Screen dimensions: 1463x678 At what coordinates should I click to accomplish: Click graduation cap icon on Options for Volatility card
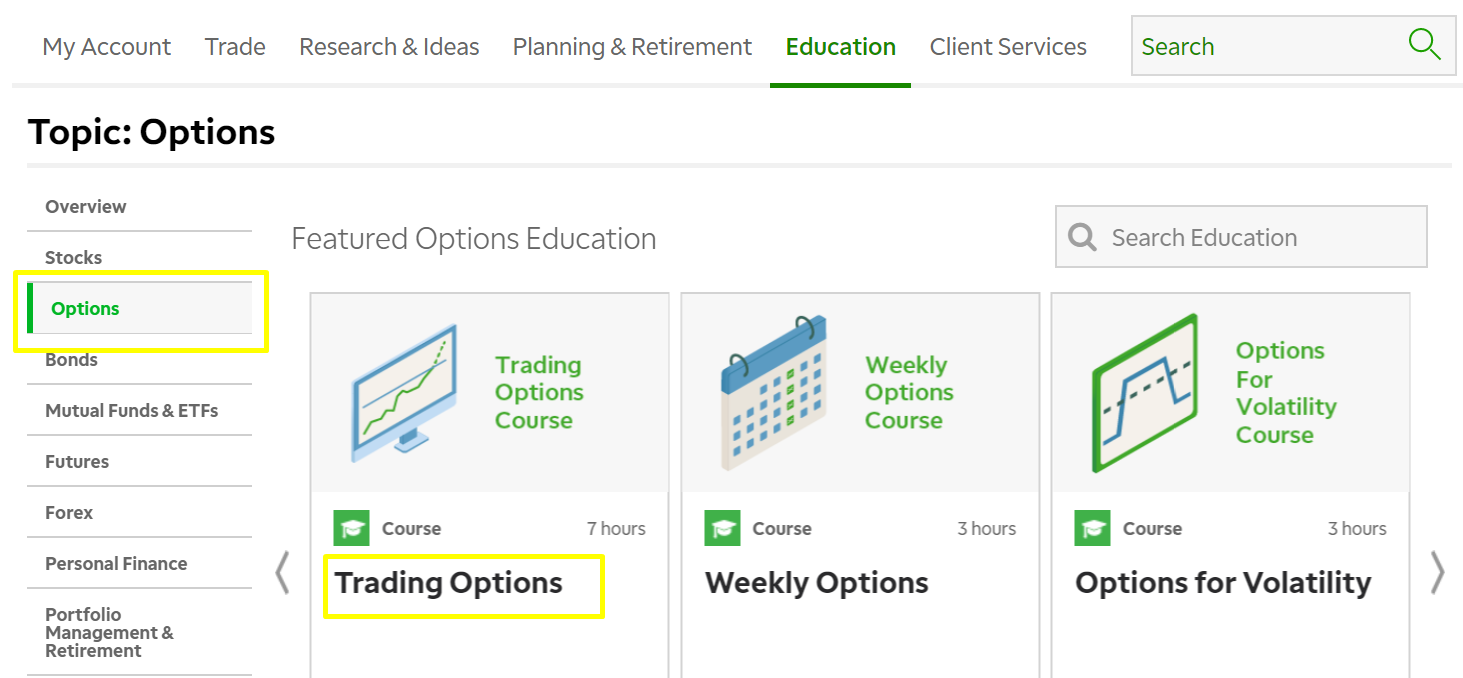(x=1092, y=528)
